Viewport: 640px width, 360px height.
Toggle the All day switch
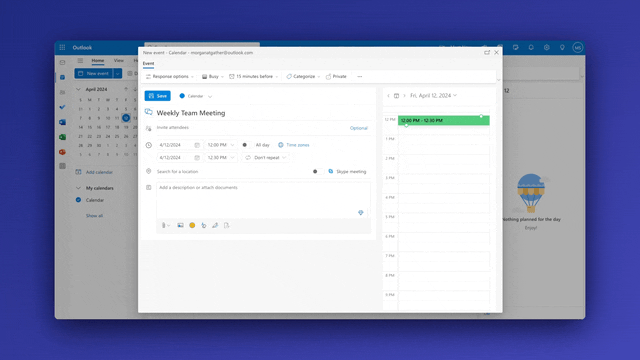click(247, 145)
